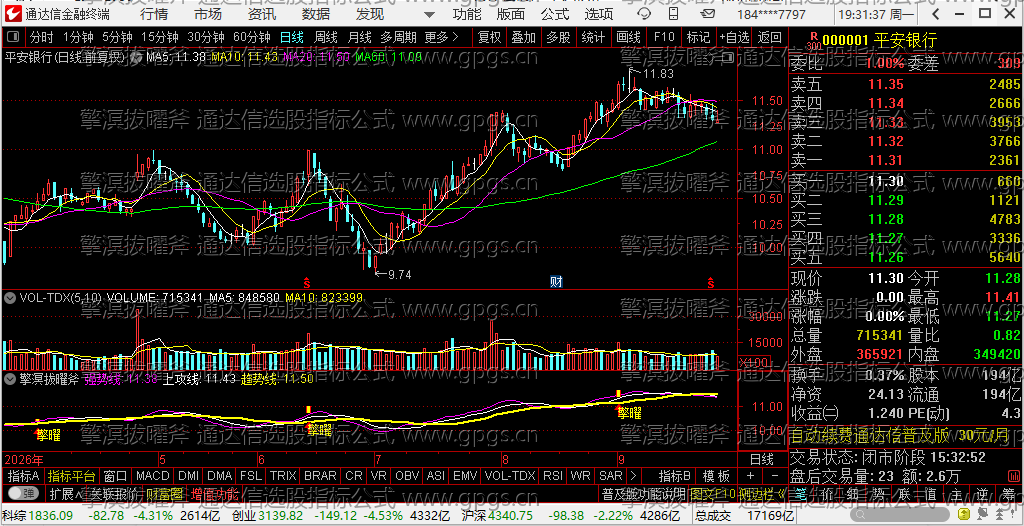Click the search box in status bar
Screen dimensions: 1024x526
[900, 515]
